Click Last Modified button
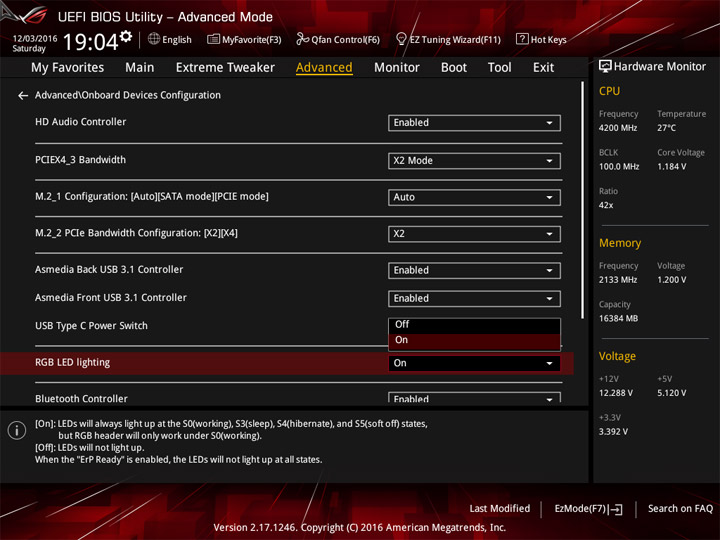This screenshot has width=720, height=540. click(x=500, y=508)
